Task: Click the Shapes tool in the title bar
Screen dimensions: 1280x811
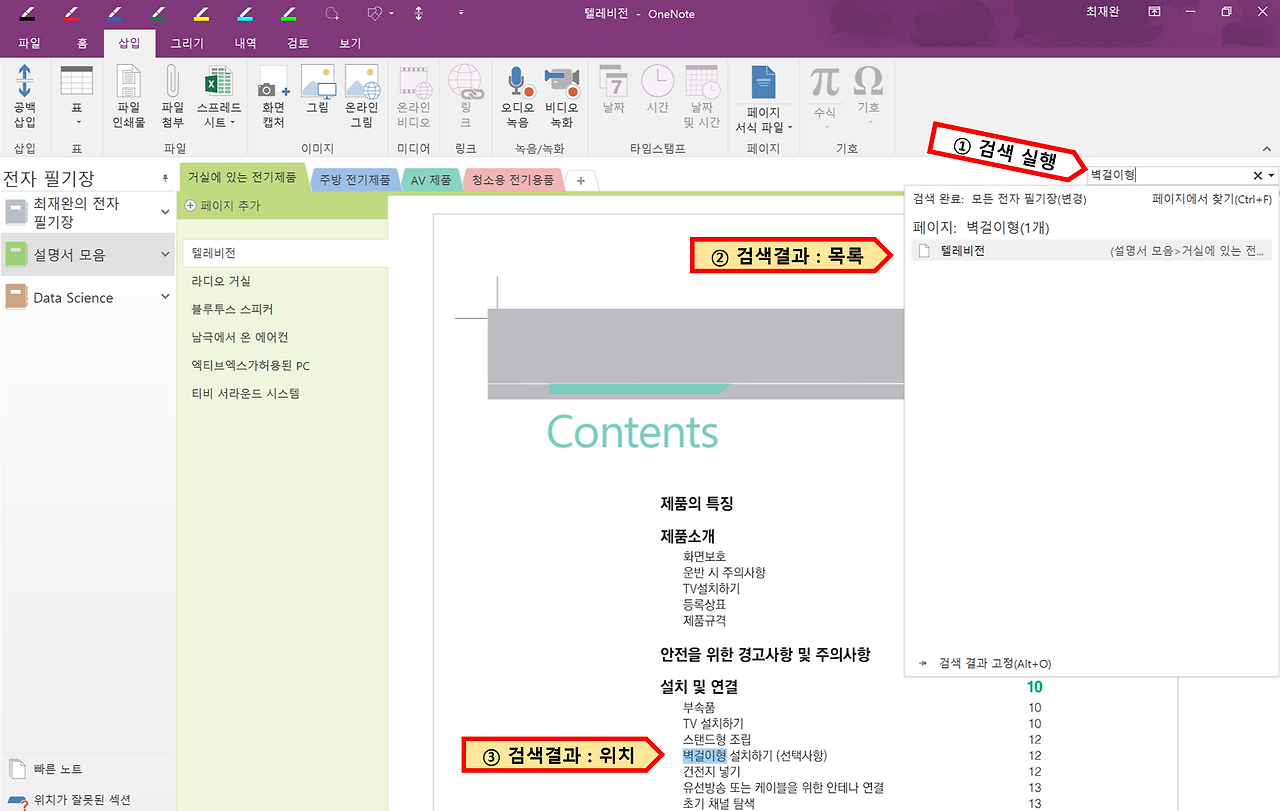Action: [x=375, y=14]
